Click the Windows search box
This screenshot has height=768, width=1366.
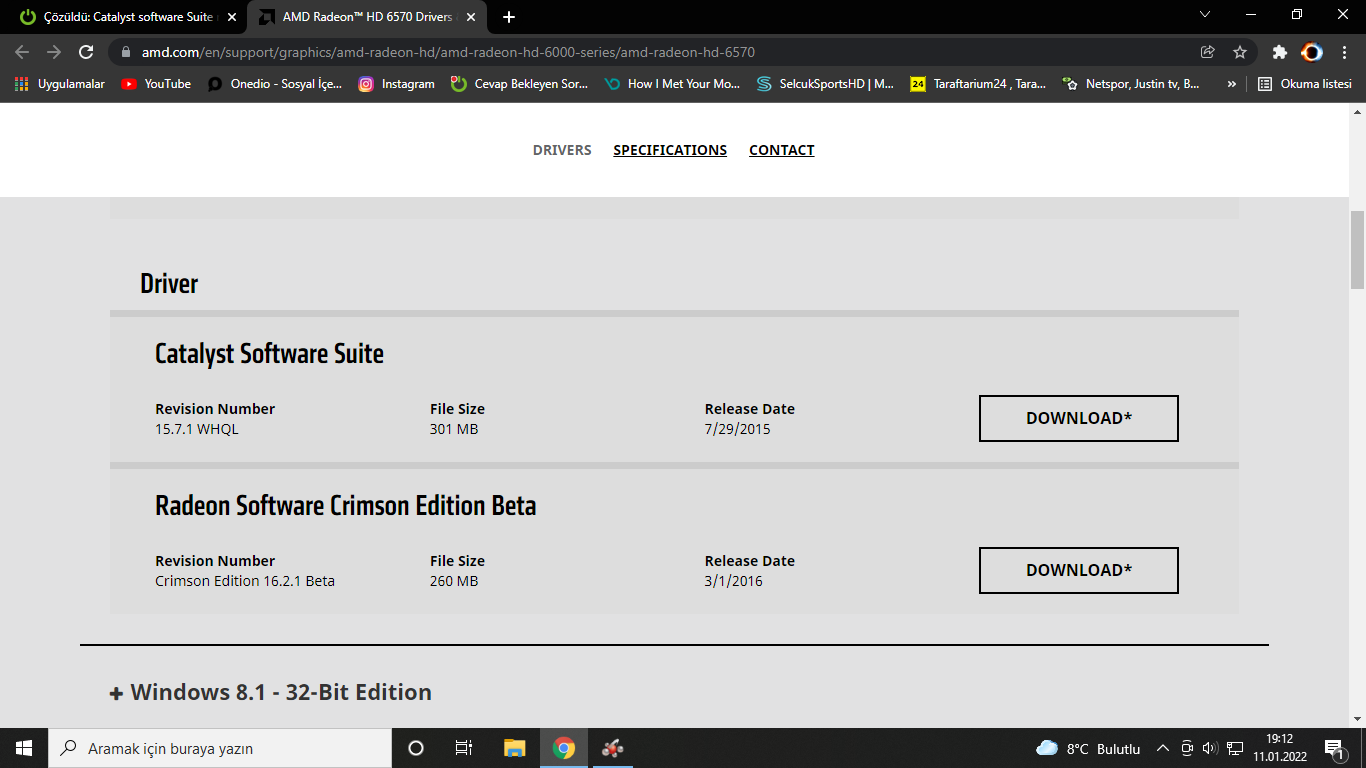point(220,748)
